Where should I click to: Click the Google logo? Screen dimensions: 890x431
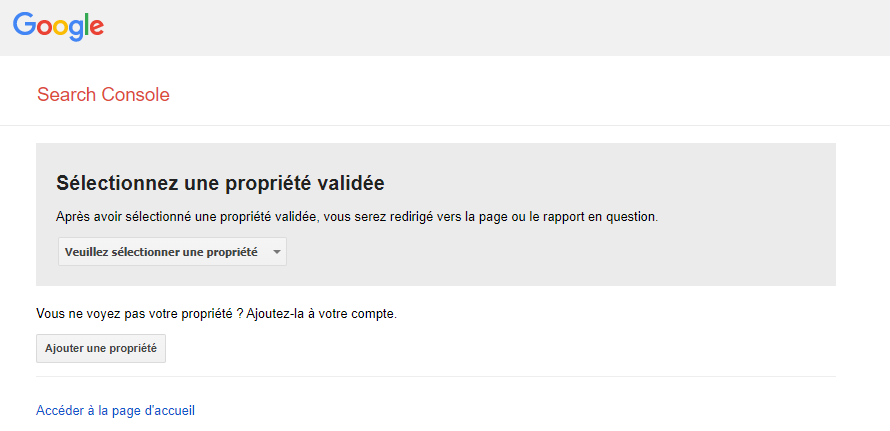coord(58,27)
